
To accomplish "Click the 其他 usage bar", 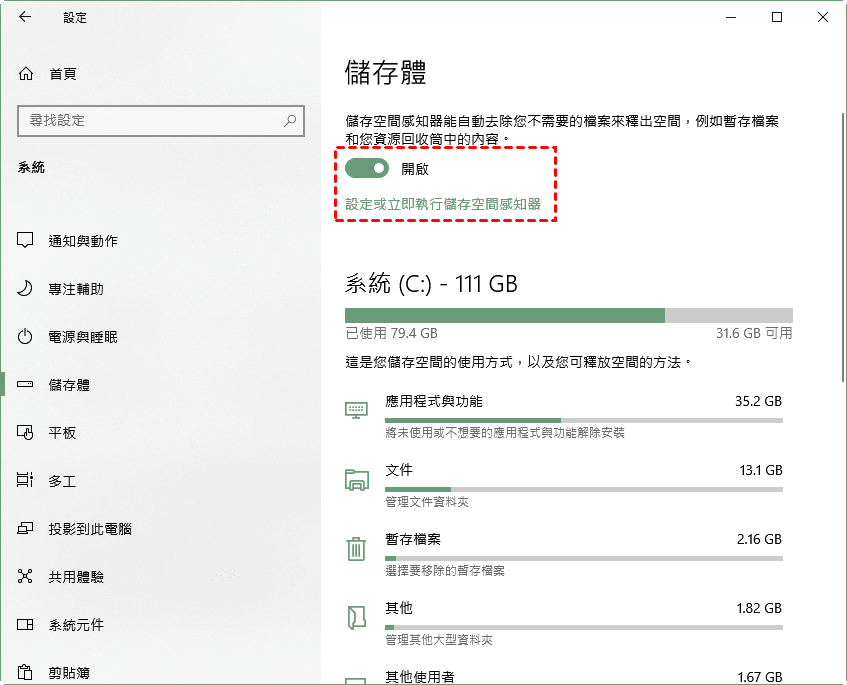I will pyautogui.click(x=584, y=627).
